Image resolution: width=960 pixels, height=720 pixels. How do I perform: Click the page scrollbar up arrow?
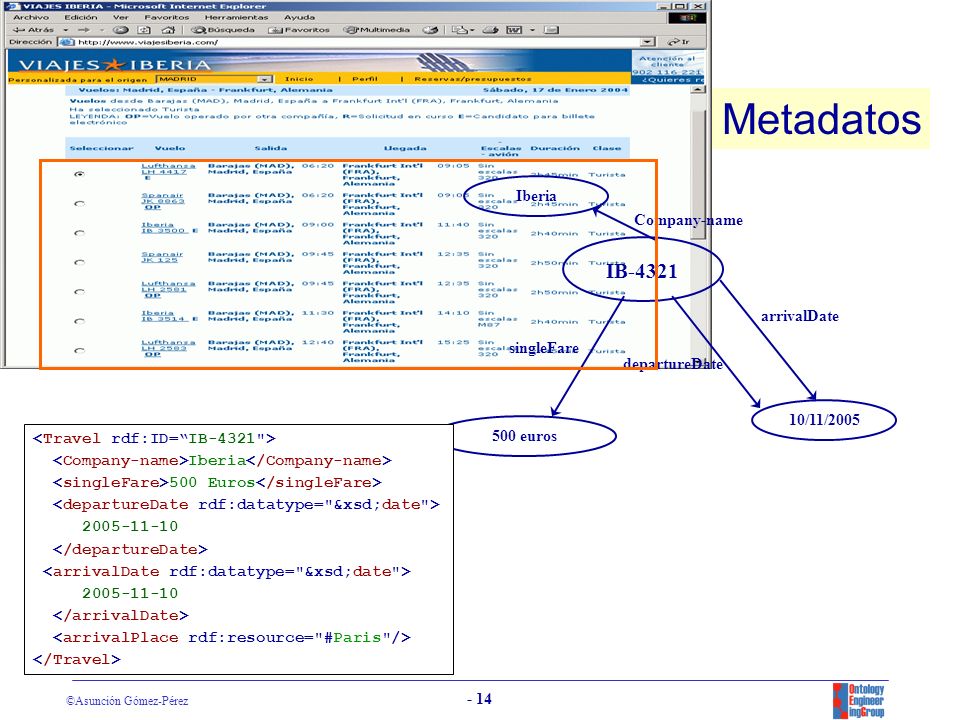click(x=698, y=90)
